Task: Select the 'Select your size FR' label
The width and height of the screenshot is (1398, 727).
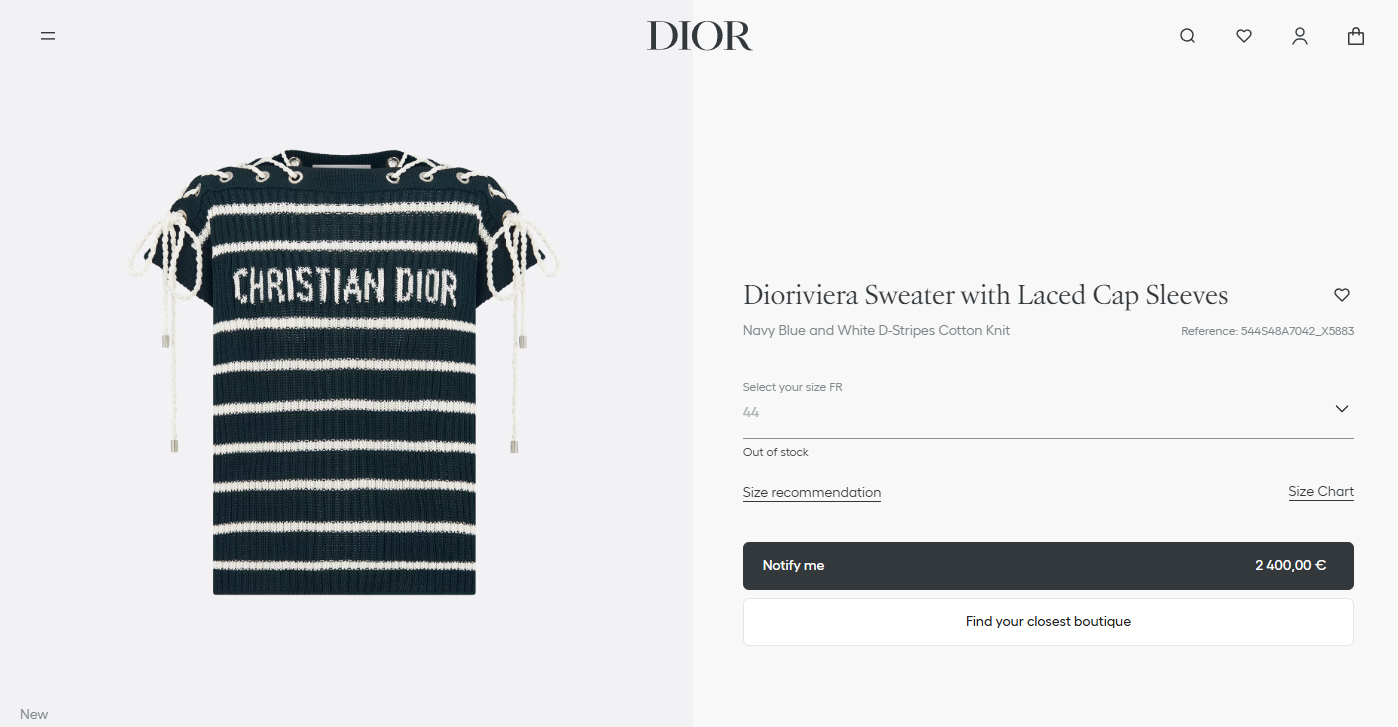Action: click(792, 387)
